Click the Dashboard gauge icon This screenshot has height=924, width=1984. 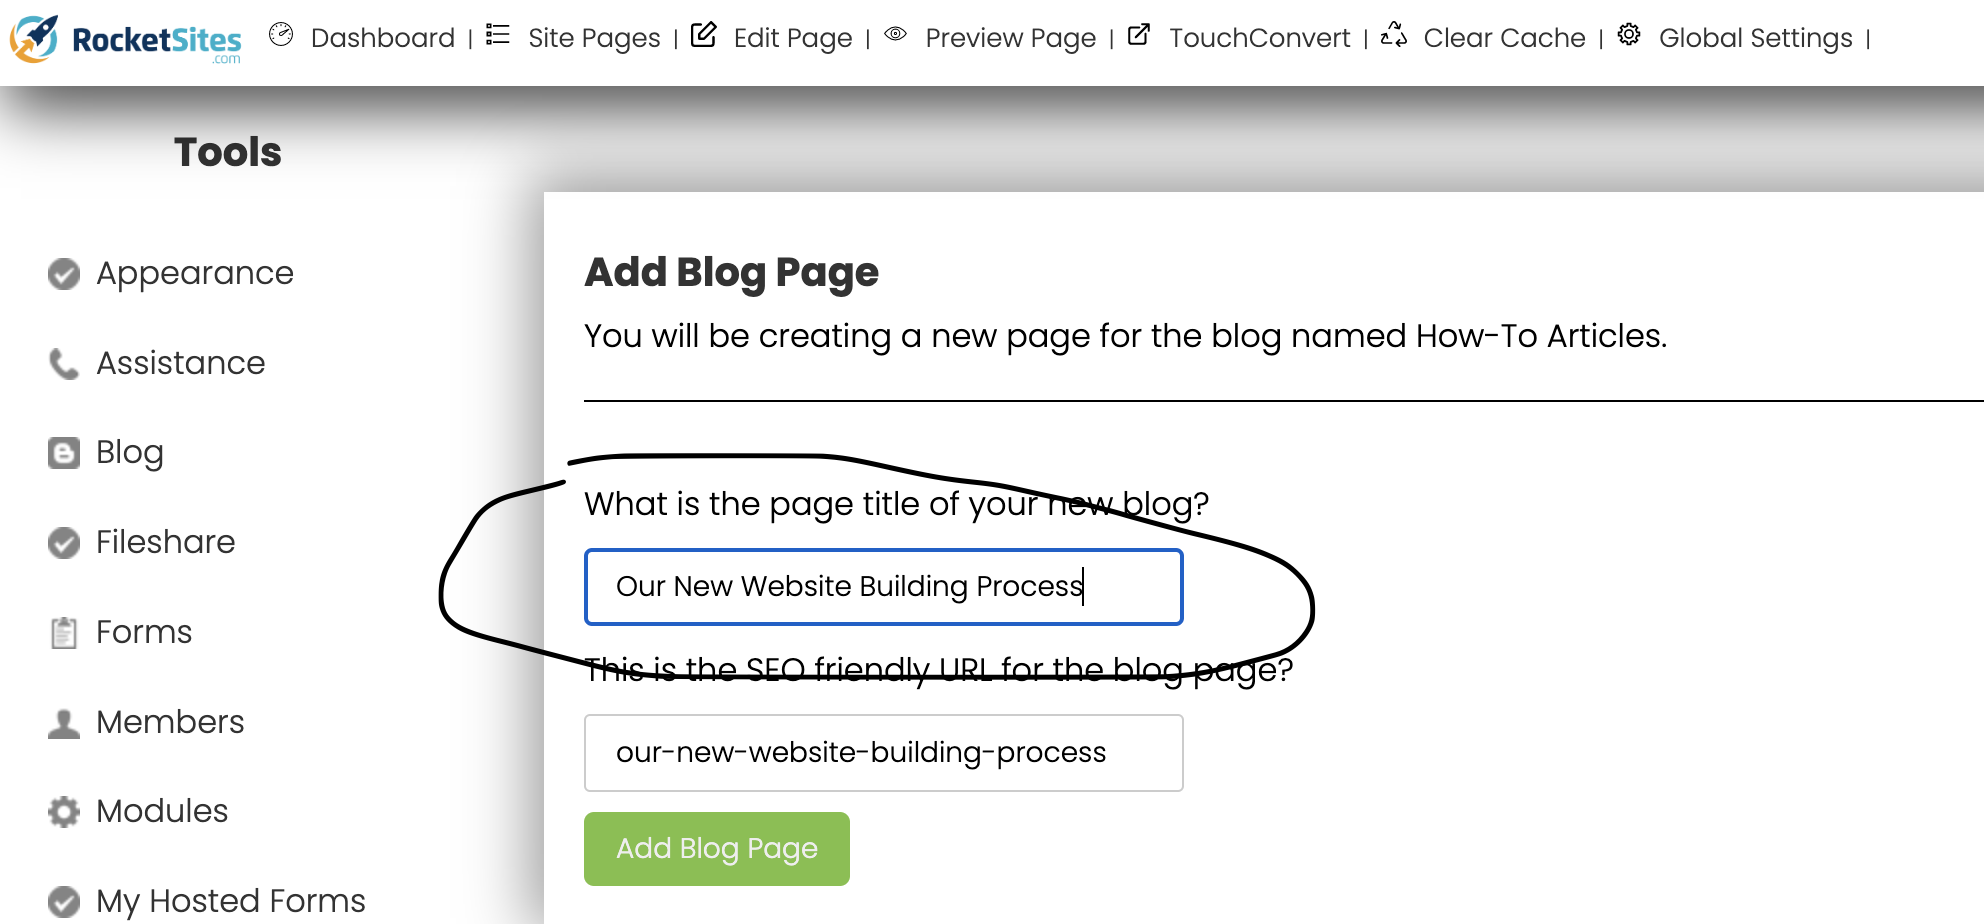(281, 35)
